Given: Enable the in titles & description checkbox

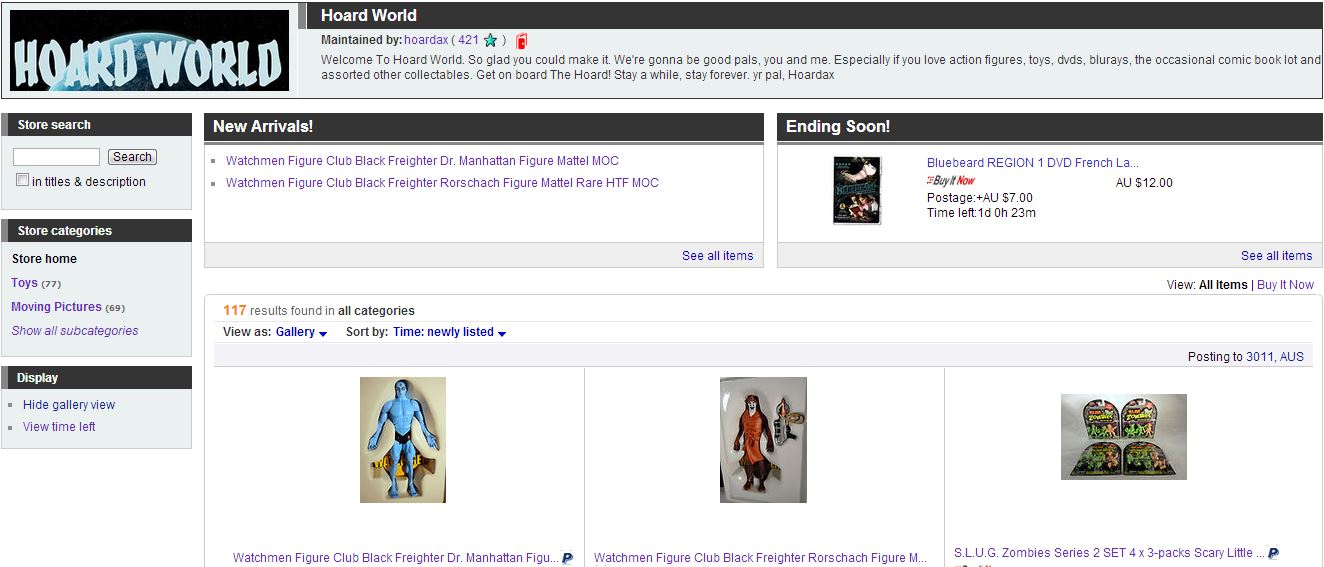Looking at the screenshot, I should pyautogui.click(x=22, y=180).
